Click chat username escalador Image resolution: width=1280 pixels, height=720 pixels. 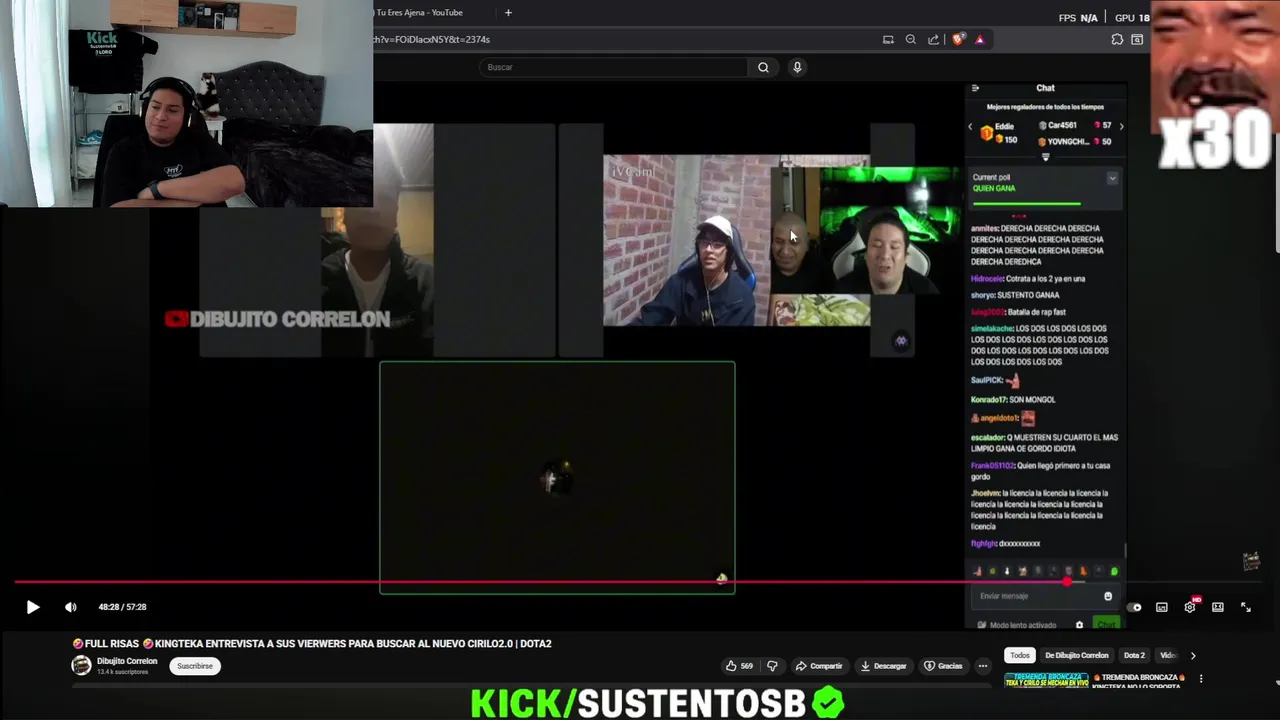tap(988, 438)
